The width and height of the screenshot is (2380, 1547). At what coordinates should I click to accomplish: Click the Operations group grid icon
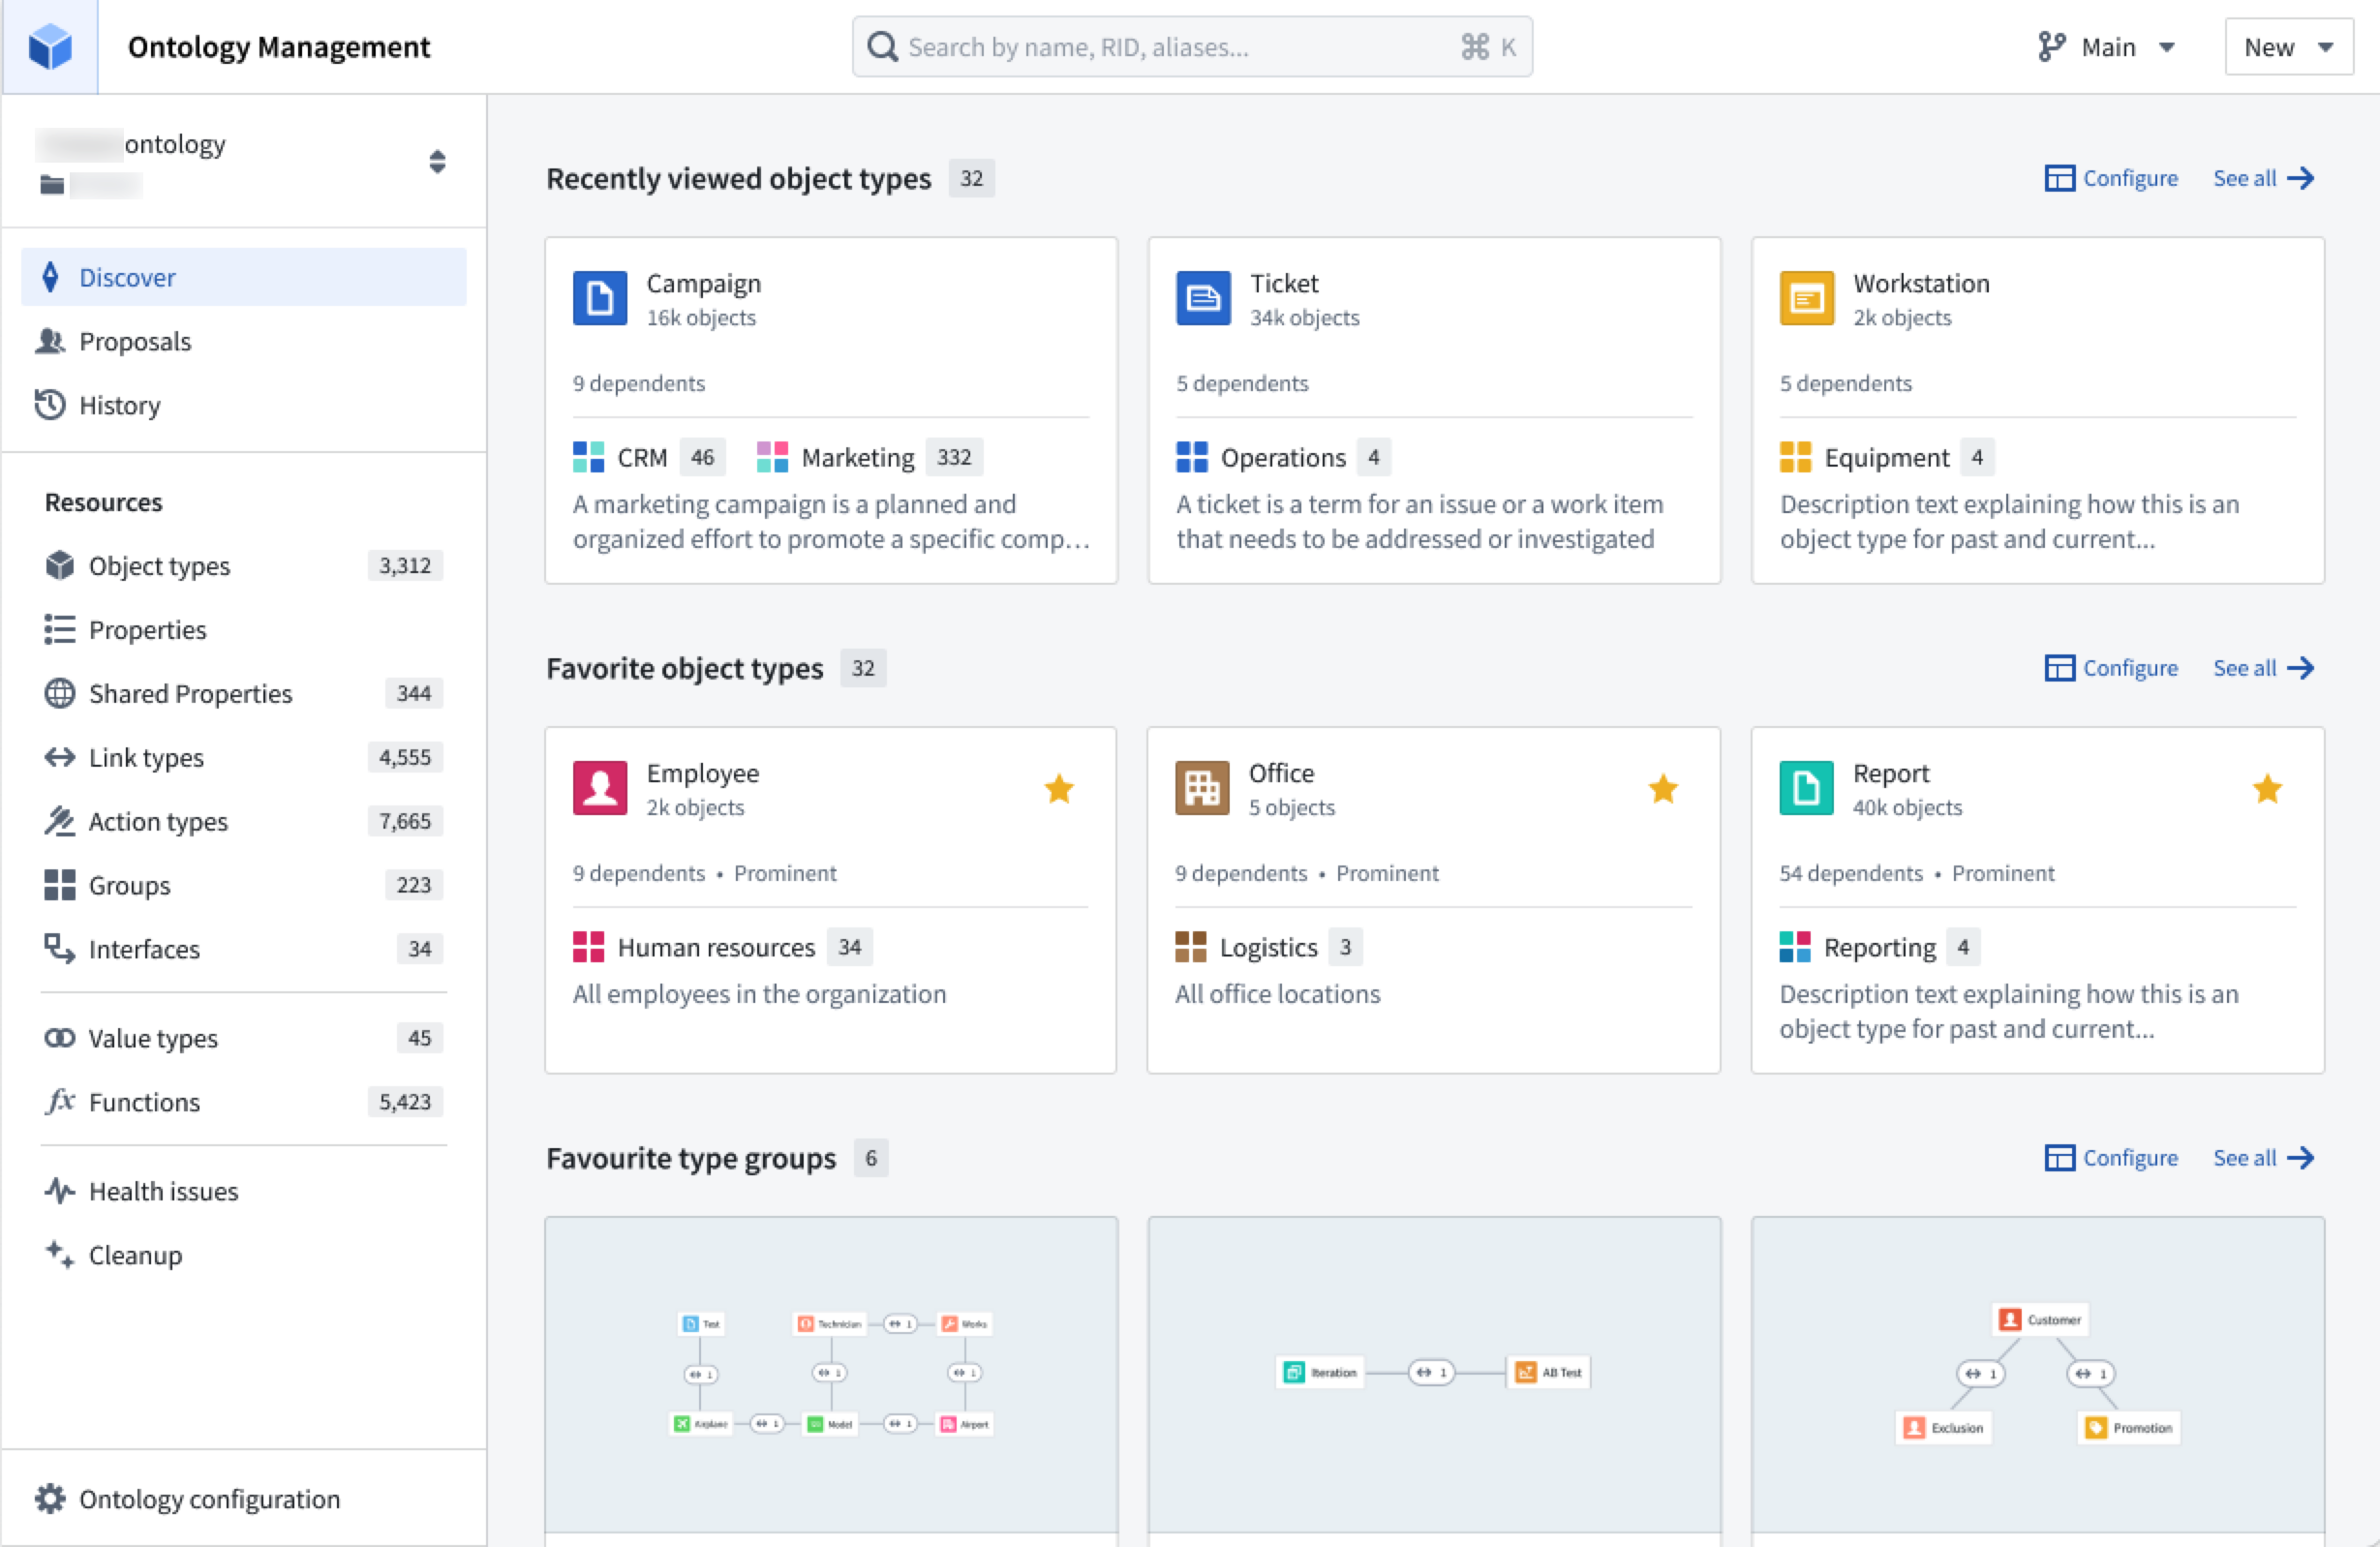point(1192,457)
